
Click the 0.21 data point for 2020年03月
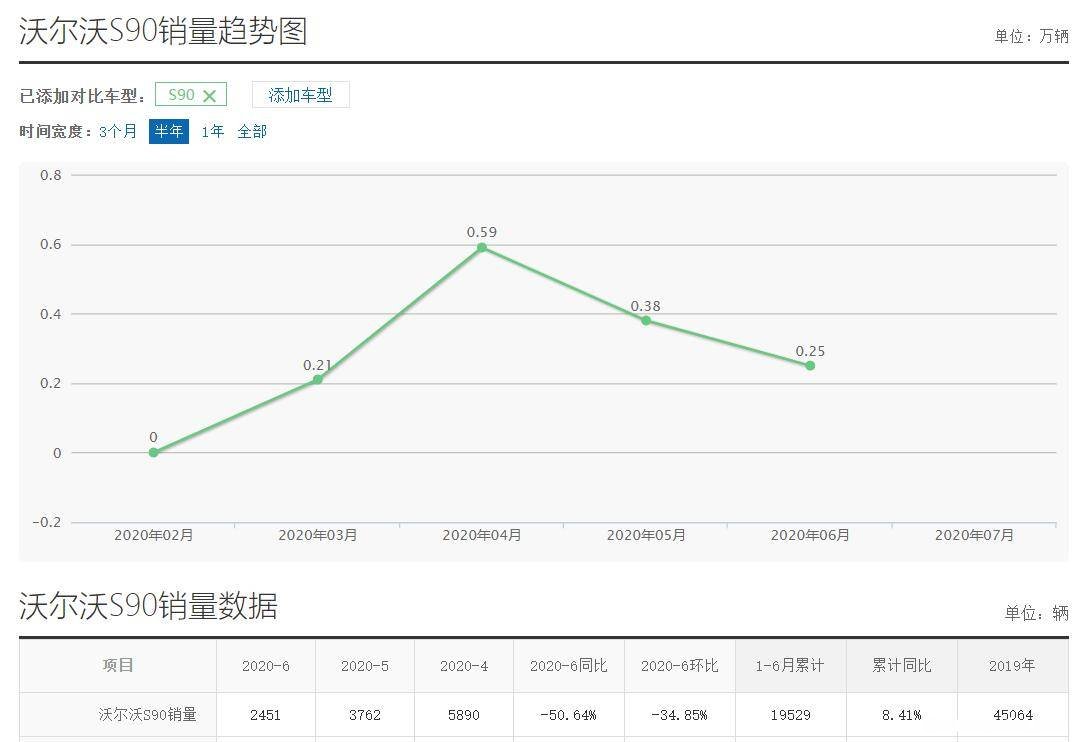coord(318,379)
